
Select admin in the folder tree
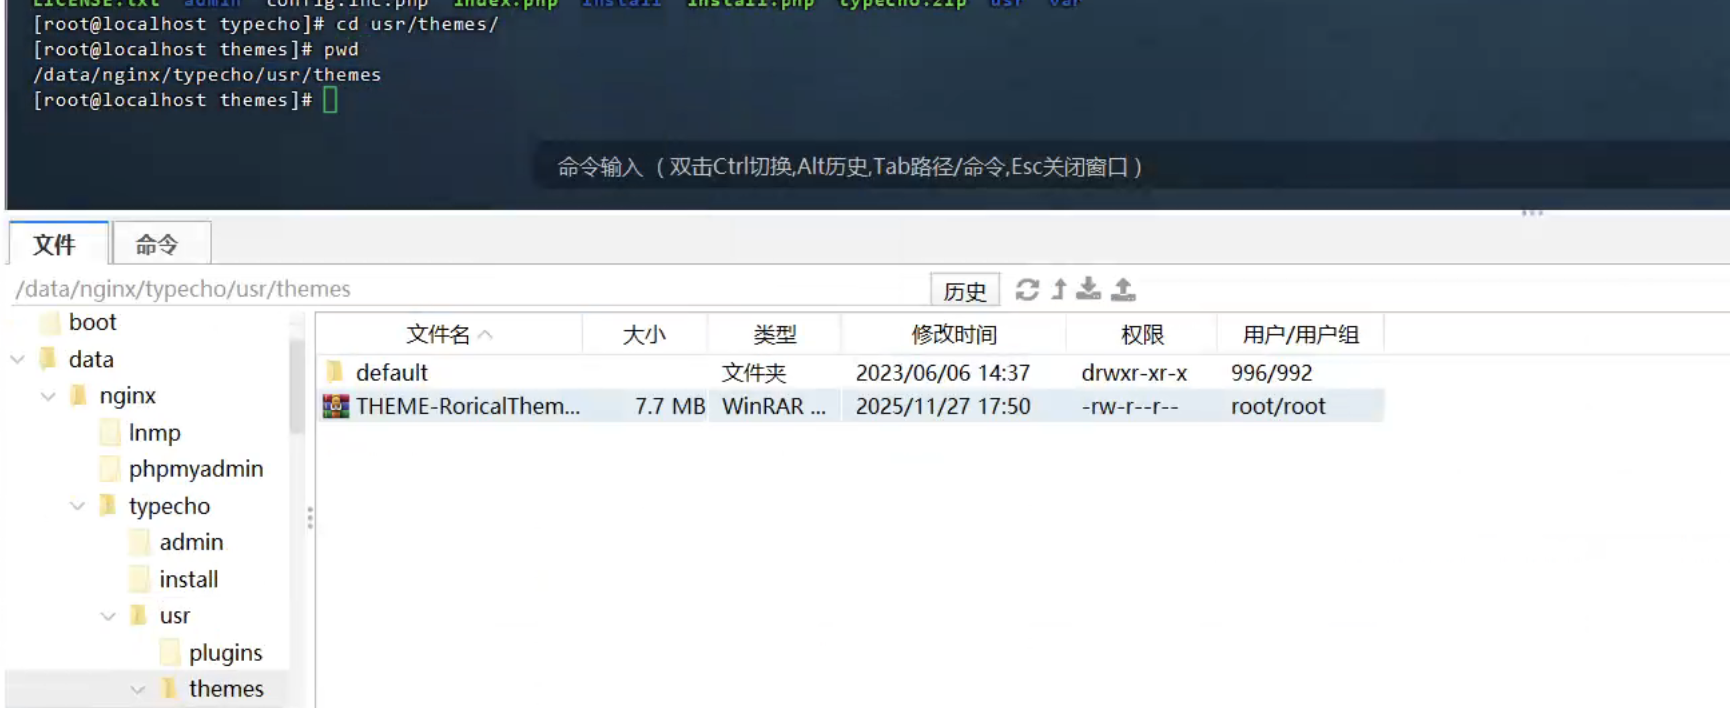[x=191, y=542]
